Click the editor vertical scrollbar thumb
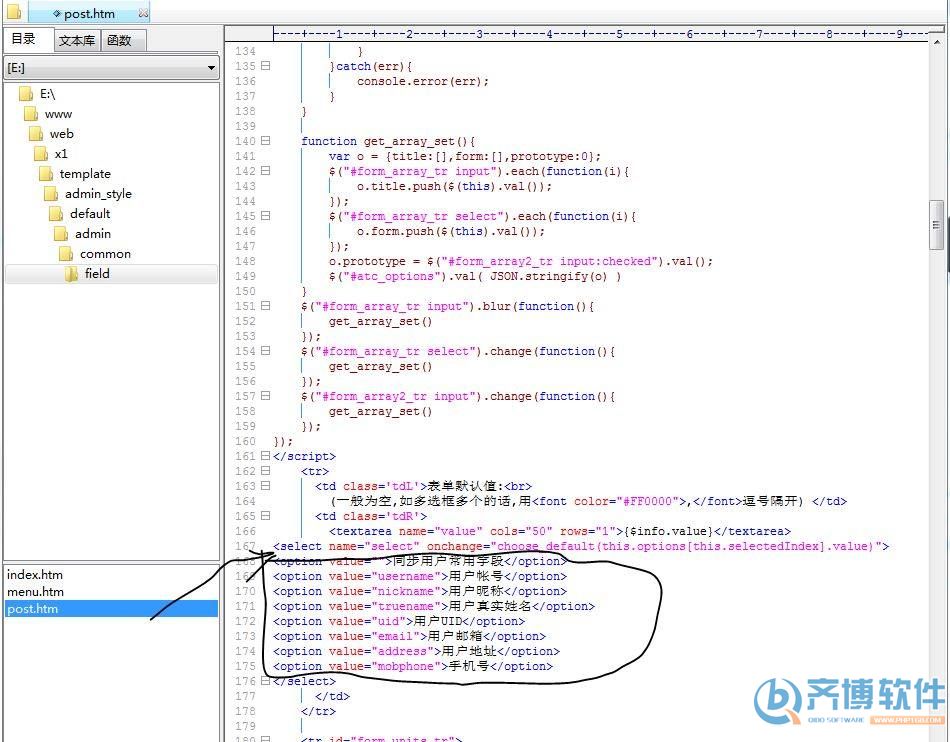Viewport: 950px width, 742px height. 936,224
